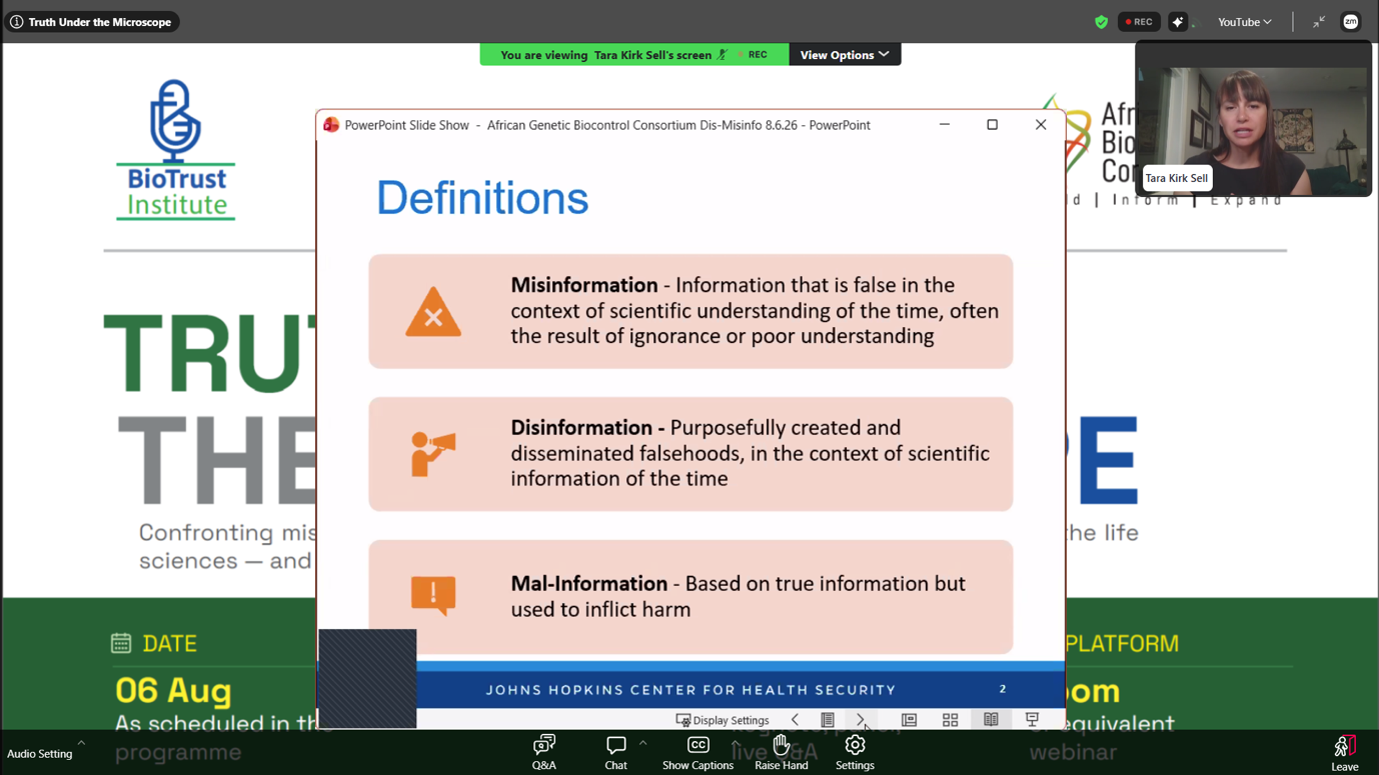Click the 'Definitions' slide heading

pyautogui.click(x=482, y=198)
